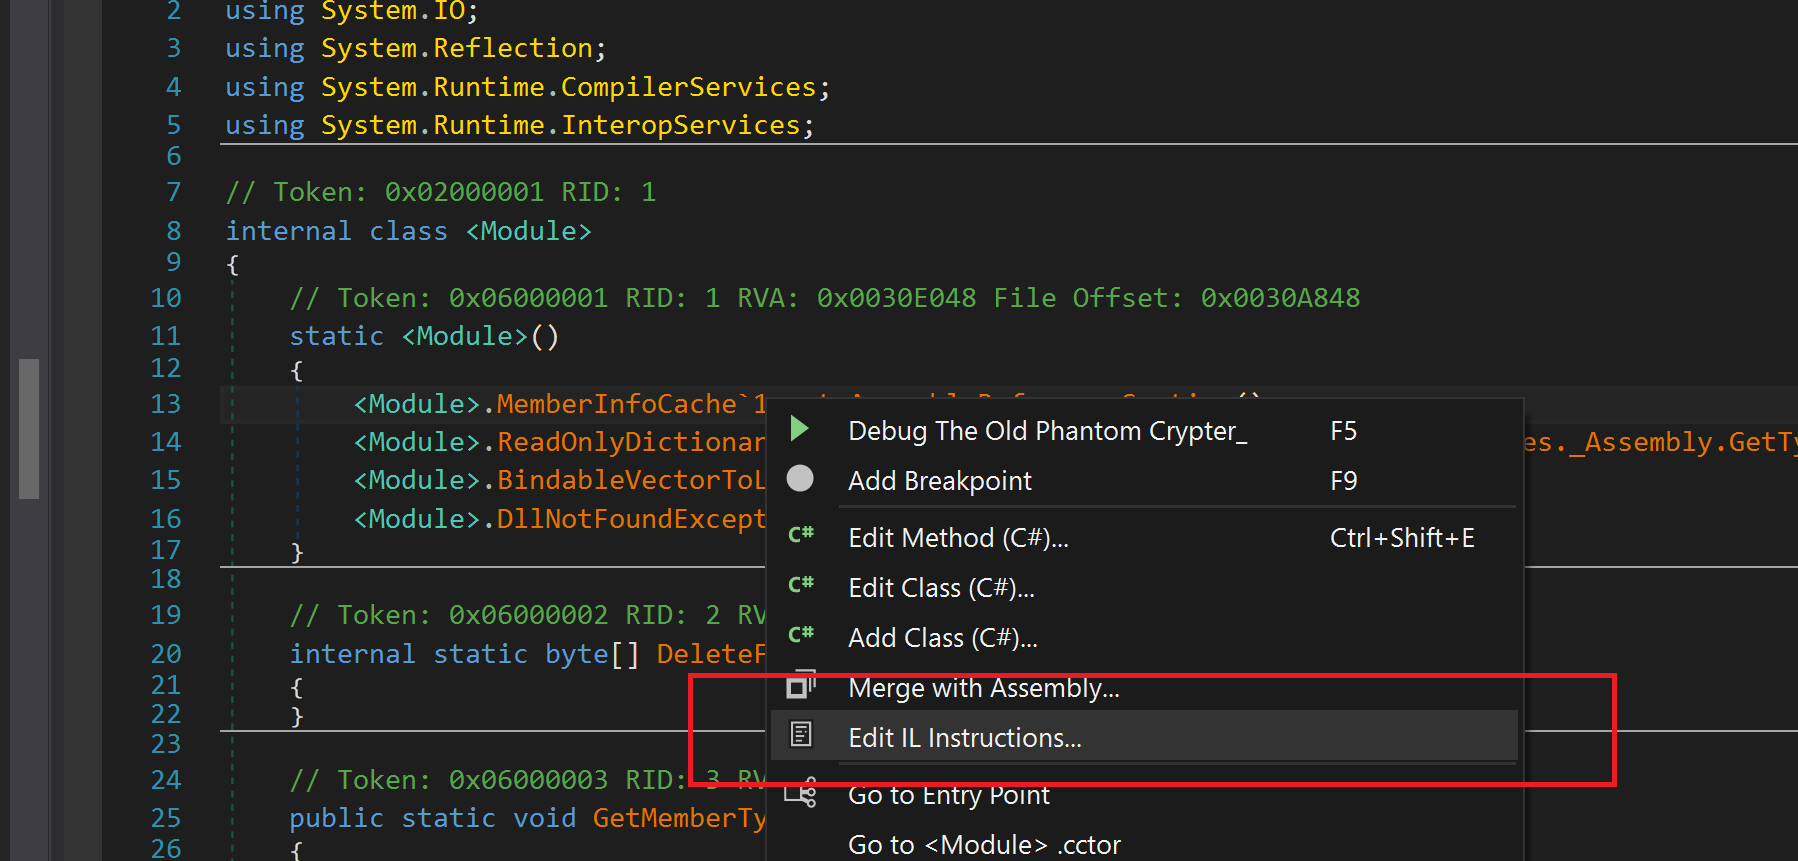This screenshot has width=1798, height=861.
Task: Click the Go to Entry Point icon
Action: click(x=801, y=794)
